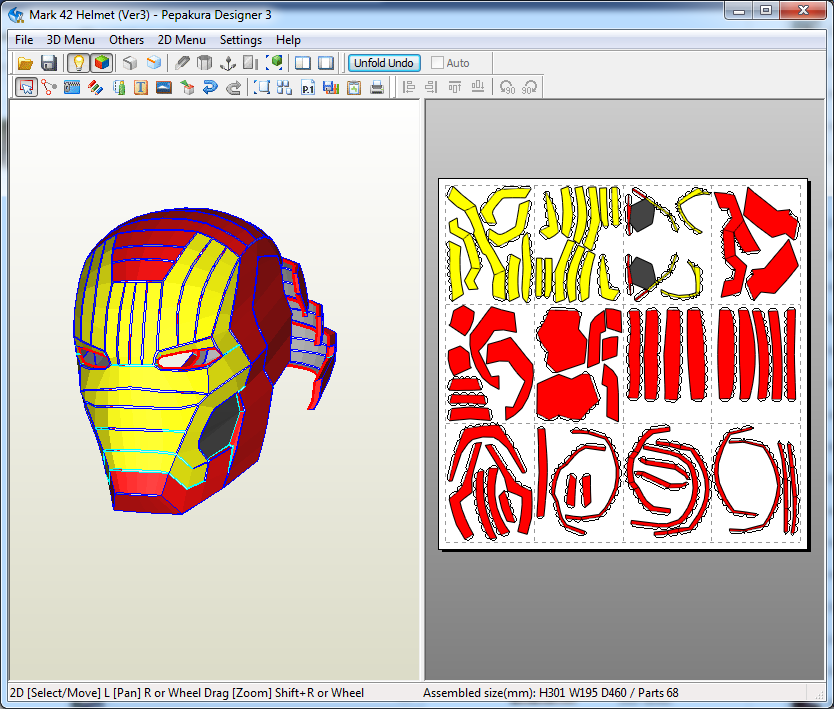
Task: Click the printer icon
Action: [377, 87]
